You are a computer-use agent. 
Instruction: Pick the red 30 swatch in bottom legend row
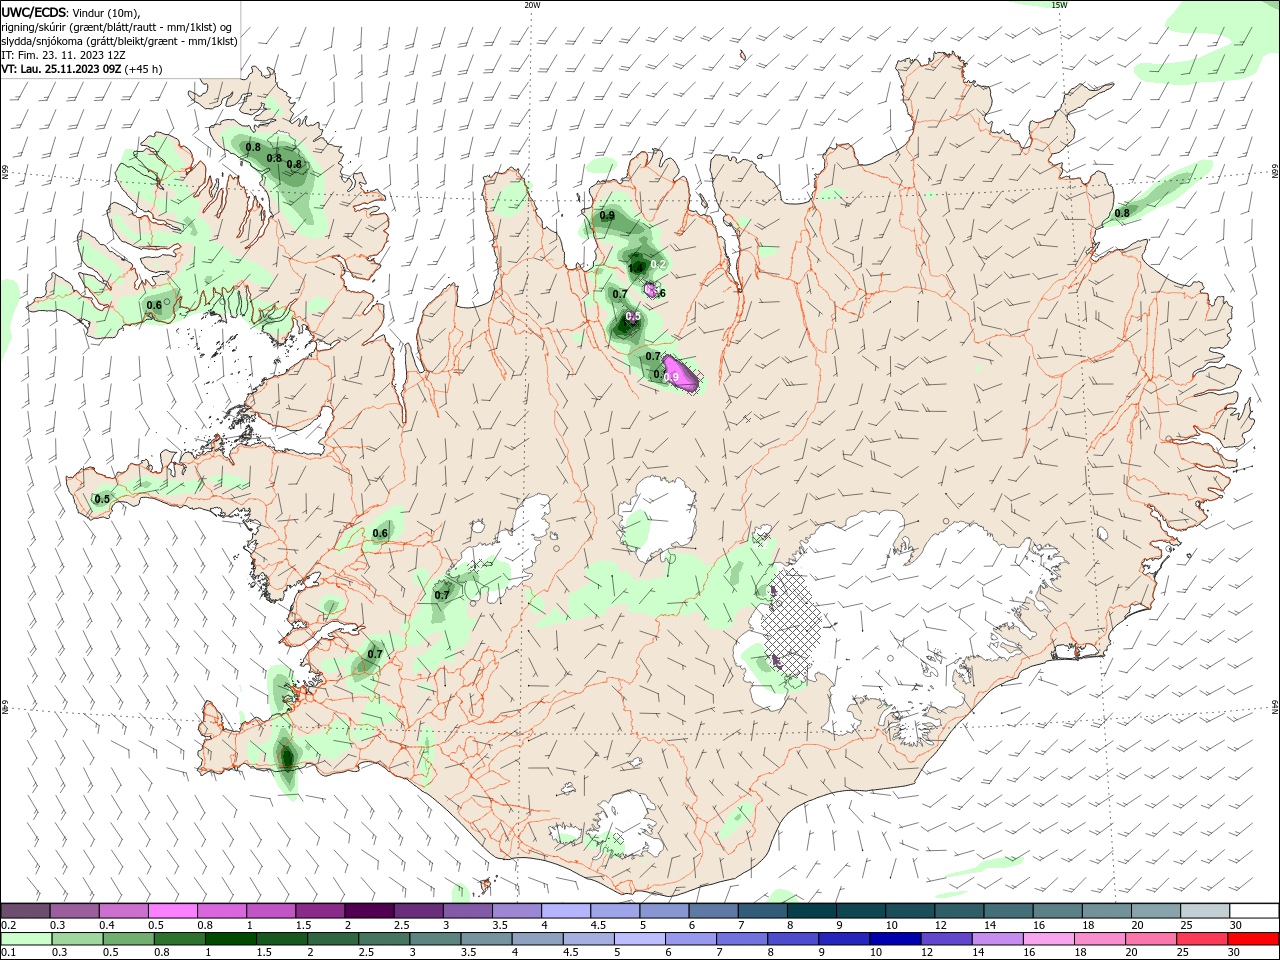[1253, 939]
